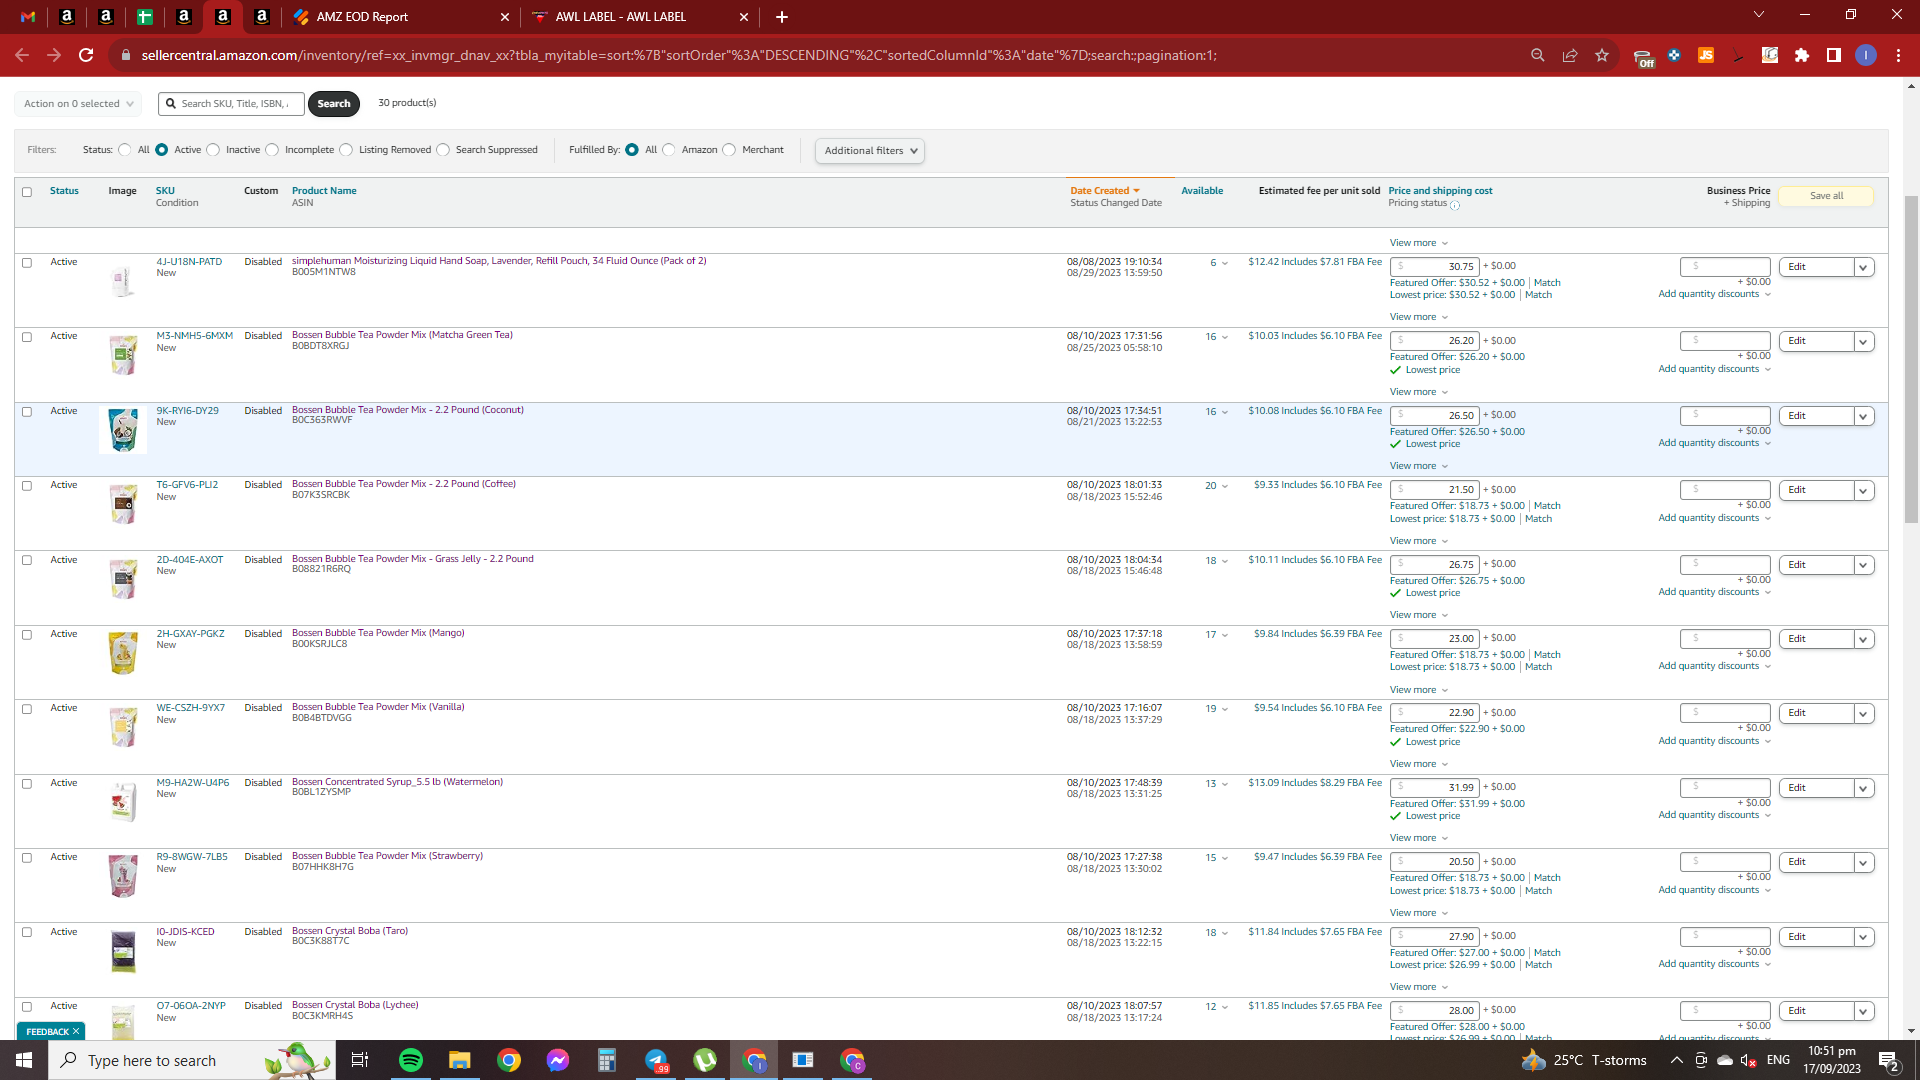Show hidden system tray icons
1920x1080 pixels.
1677,1060
